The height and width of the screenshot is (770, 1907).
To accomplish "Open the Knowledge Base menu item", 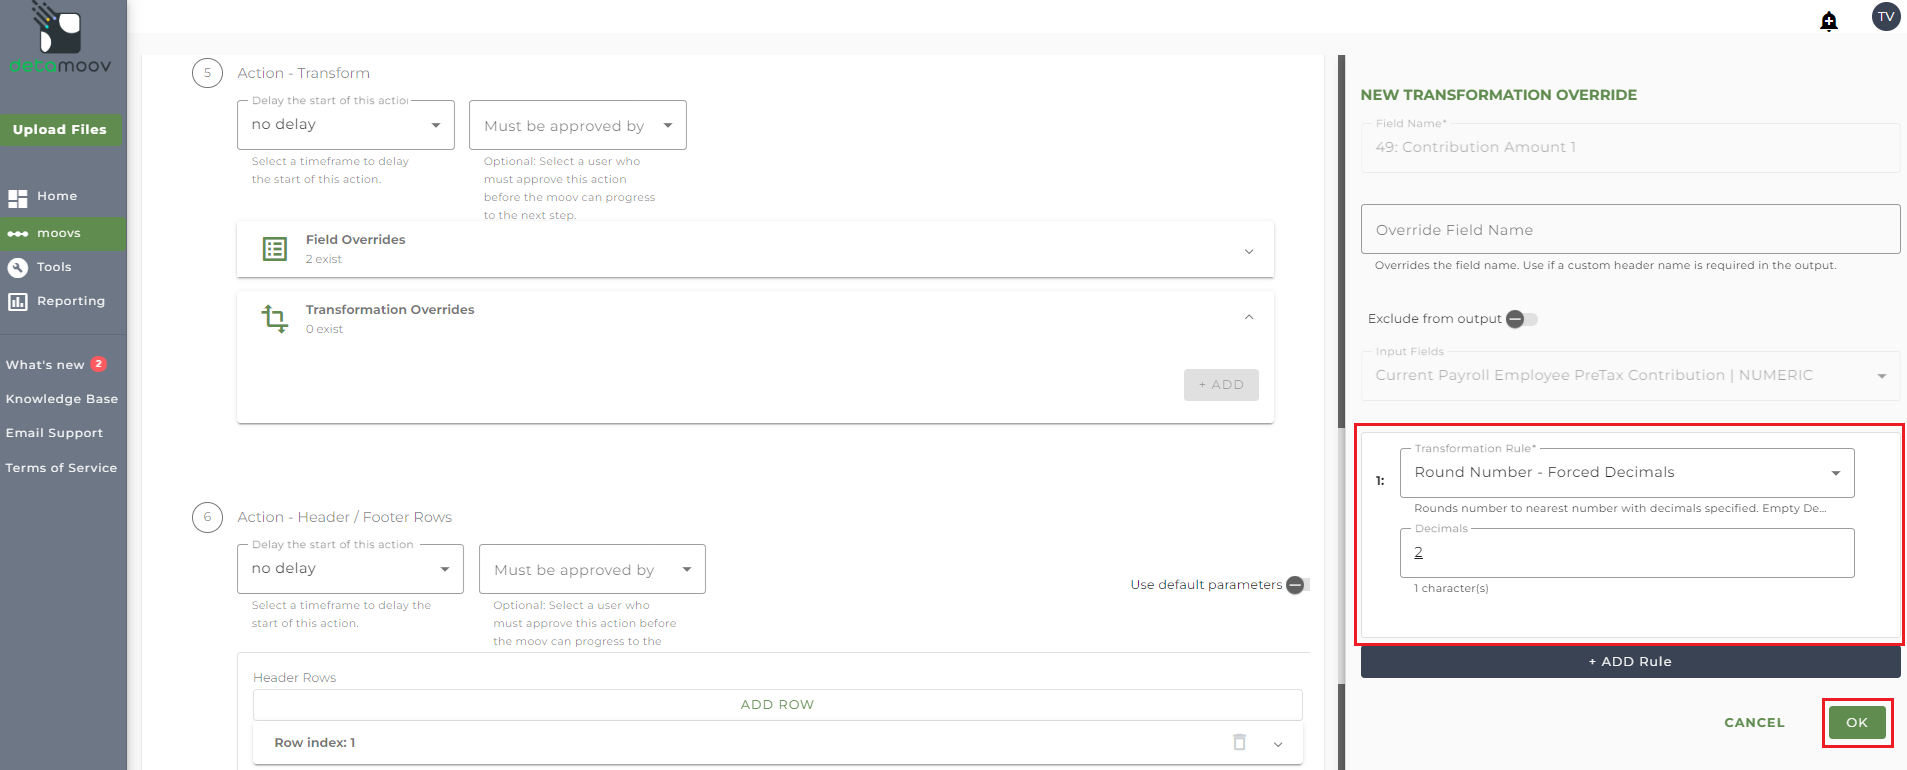I will pos(62,399).
